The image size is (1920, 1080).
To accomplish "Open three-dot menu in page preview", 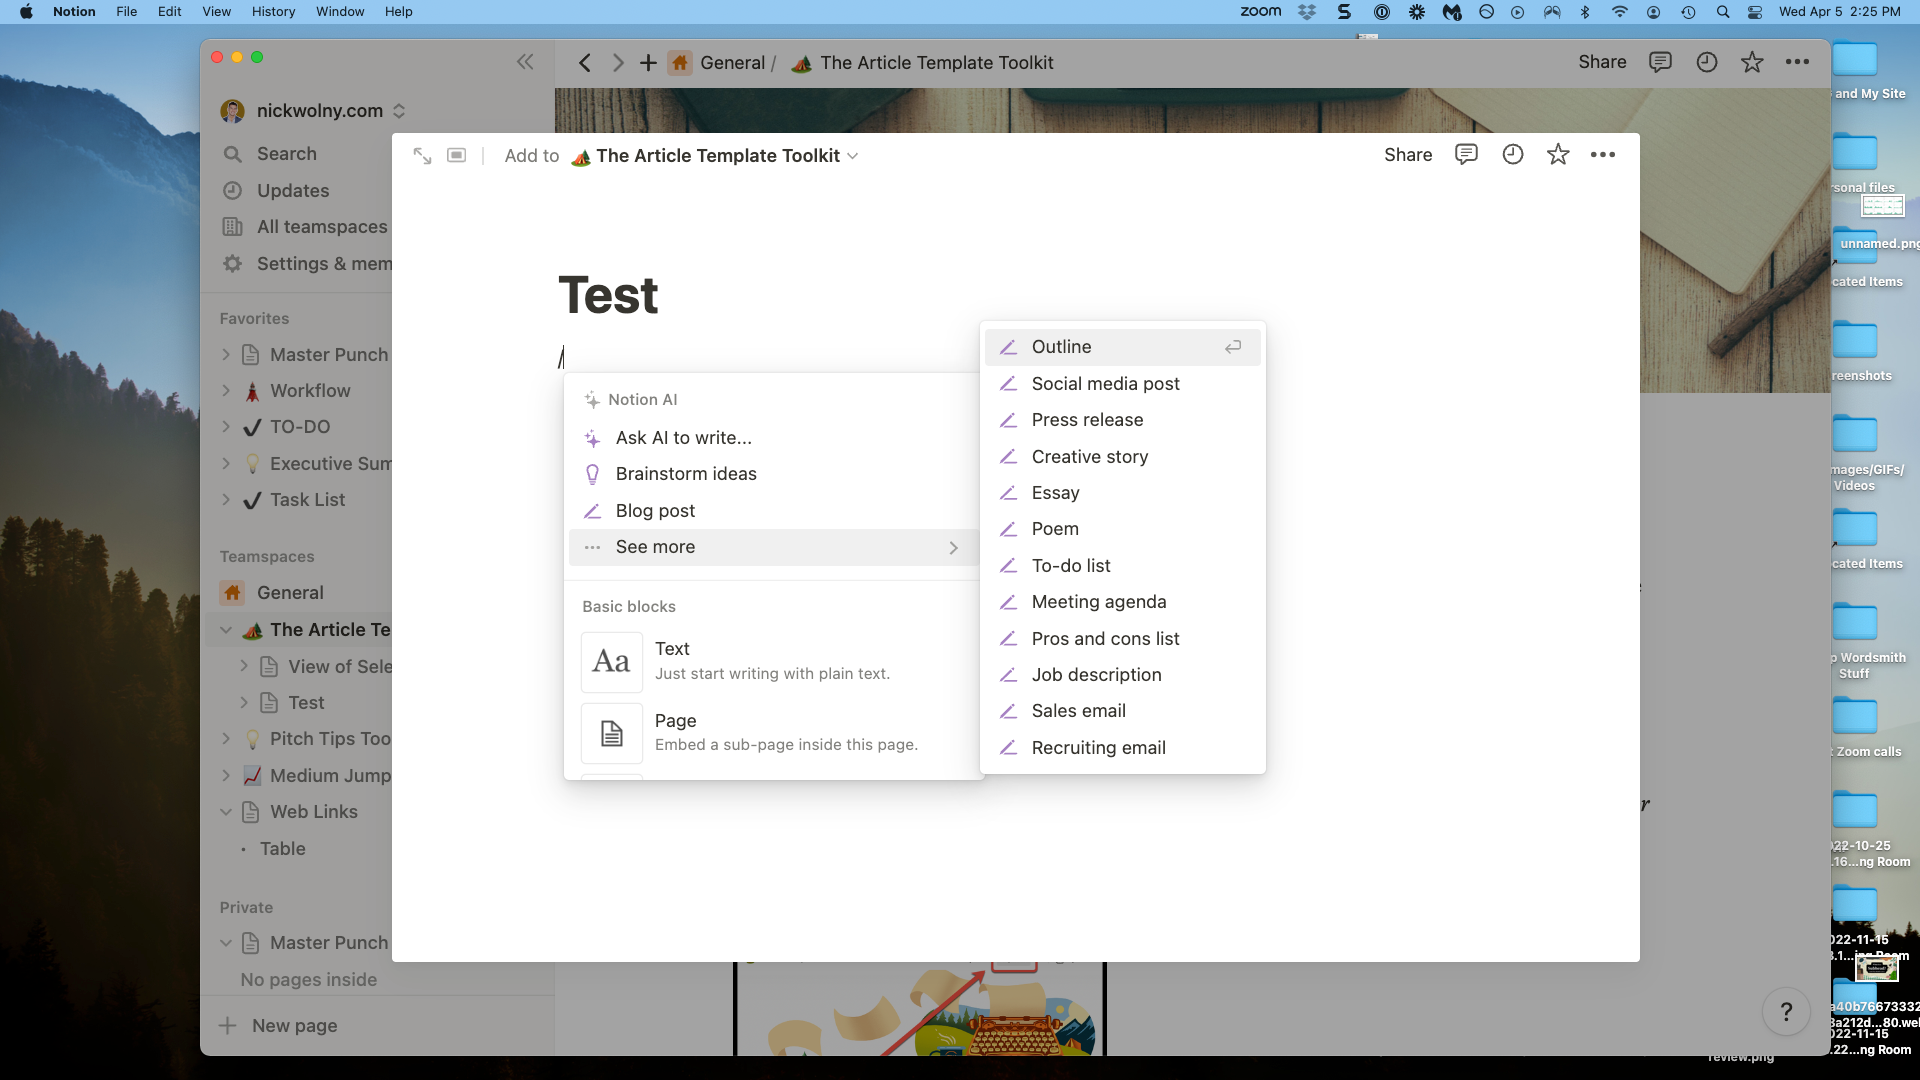I will point(1603,155).
